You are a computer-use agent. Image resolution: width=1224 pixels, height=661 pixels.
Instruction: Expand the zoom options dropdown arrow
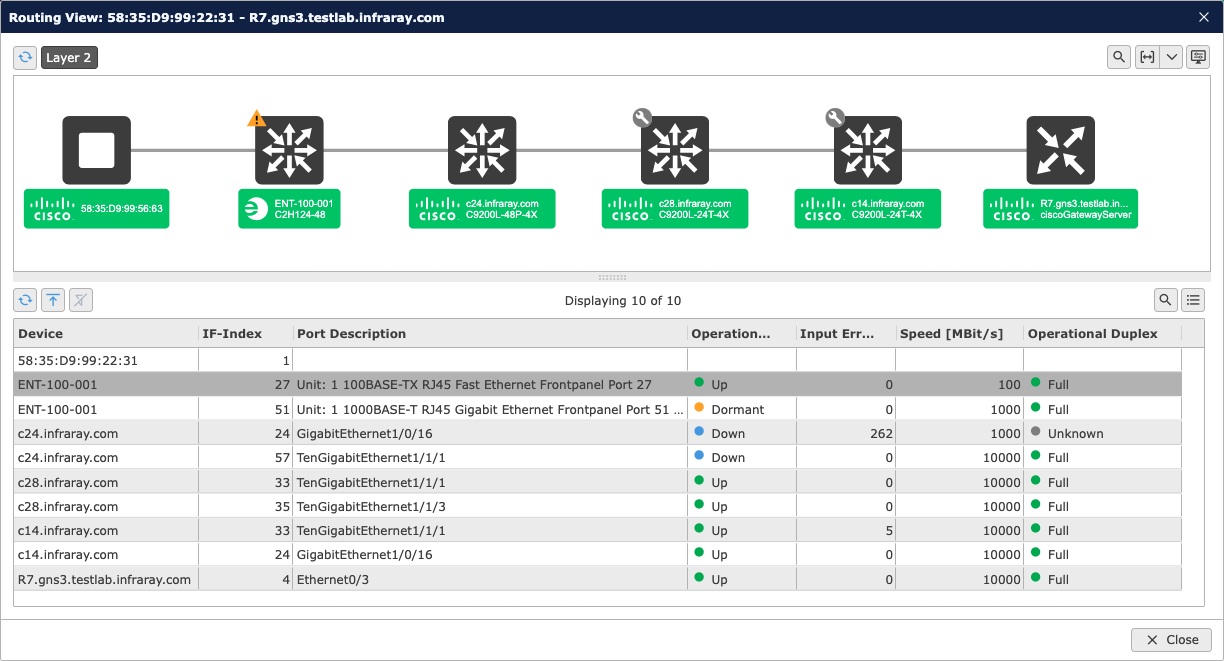point(1171,58)
